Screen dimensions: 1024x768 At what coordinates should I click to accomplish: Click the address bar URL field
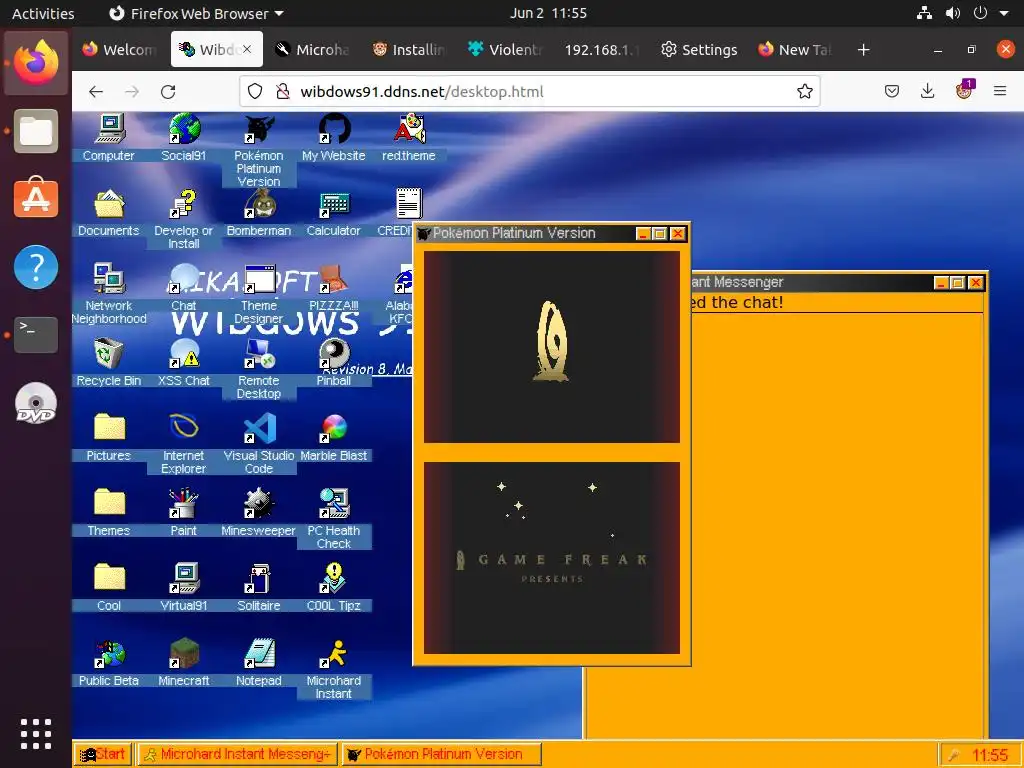coord(530,91)
